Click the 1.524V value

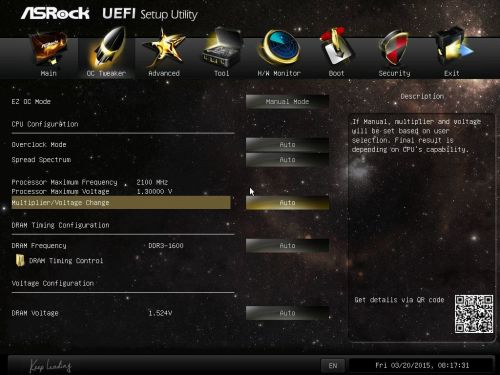160,313
